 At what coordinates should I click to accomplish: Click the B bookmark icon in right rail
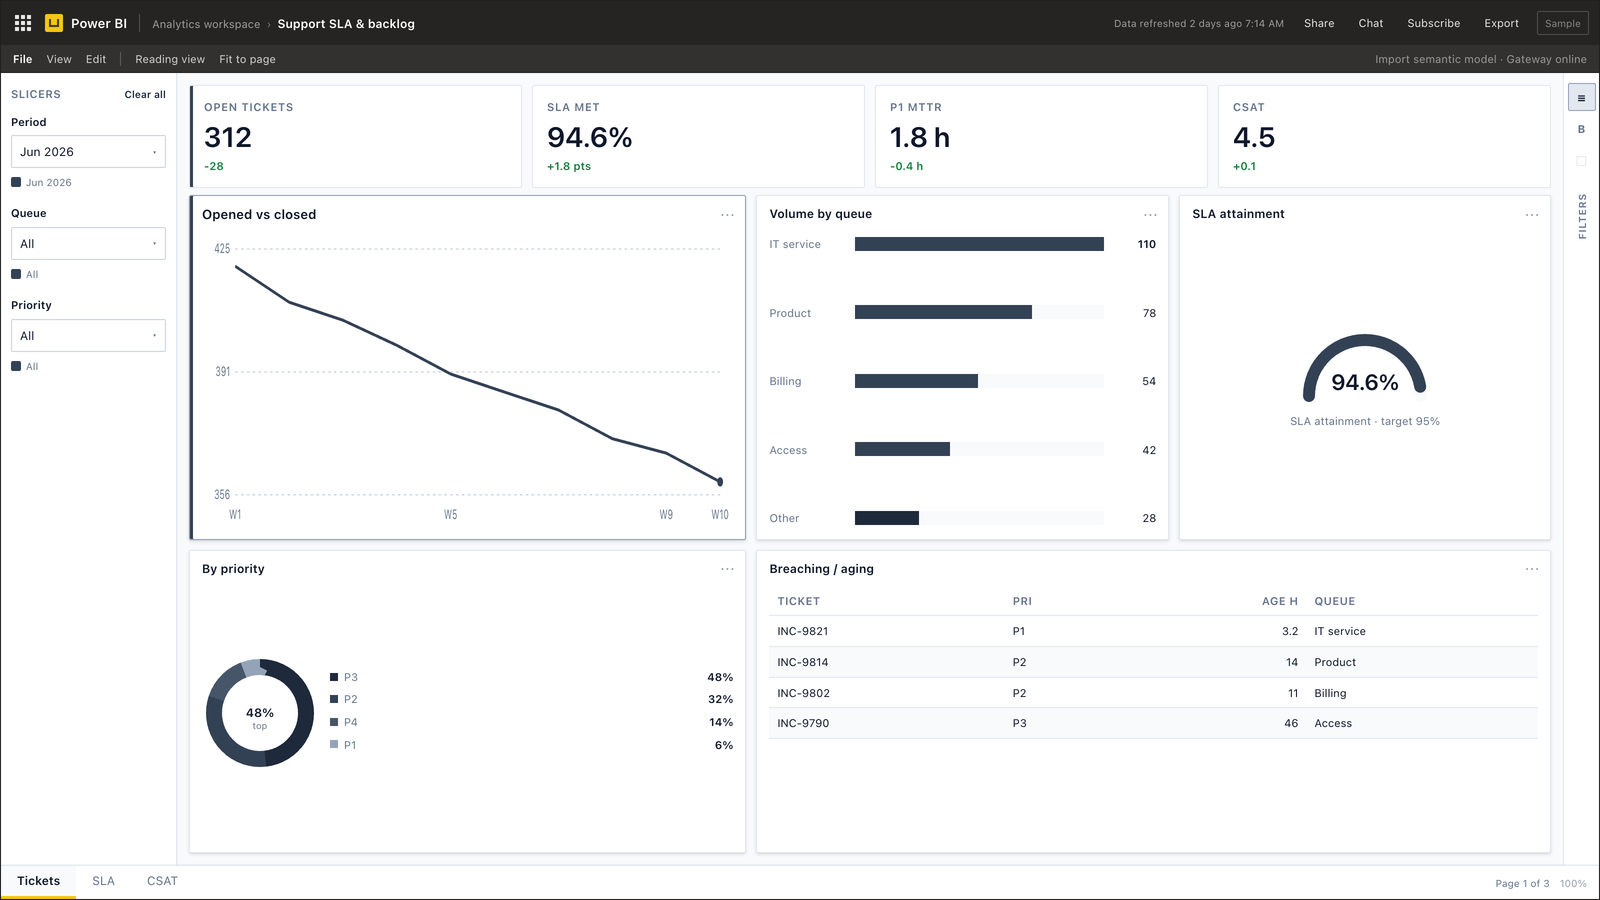1581,130
